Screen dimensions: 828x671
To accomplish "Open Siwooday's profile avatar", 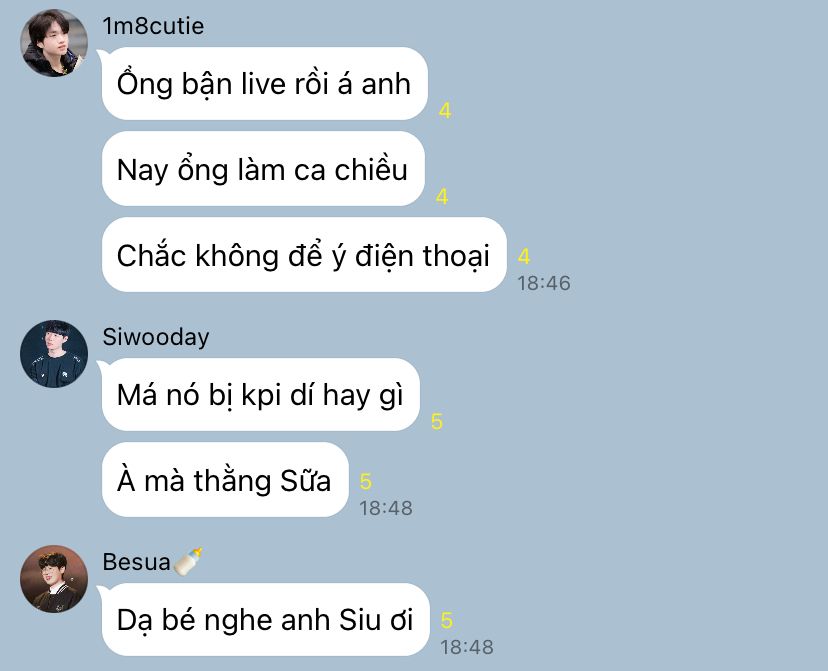I will (x=54, y=354).
